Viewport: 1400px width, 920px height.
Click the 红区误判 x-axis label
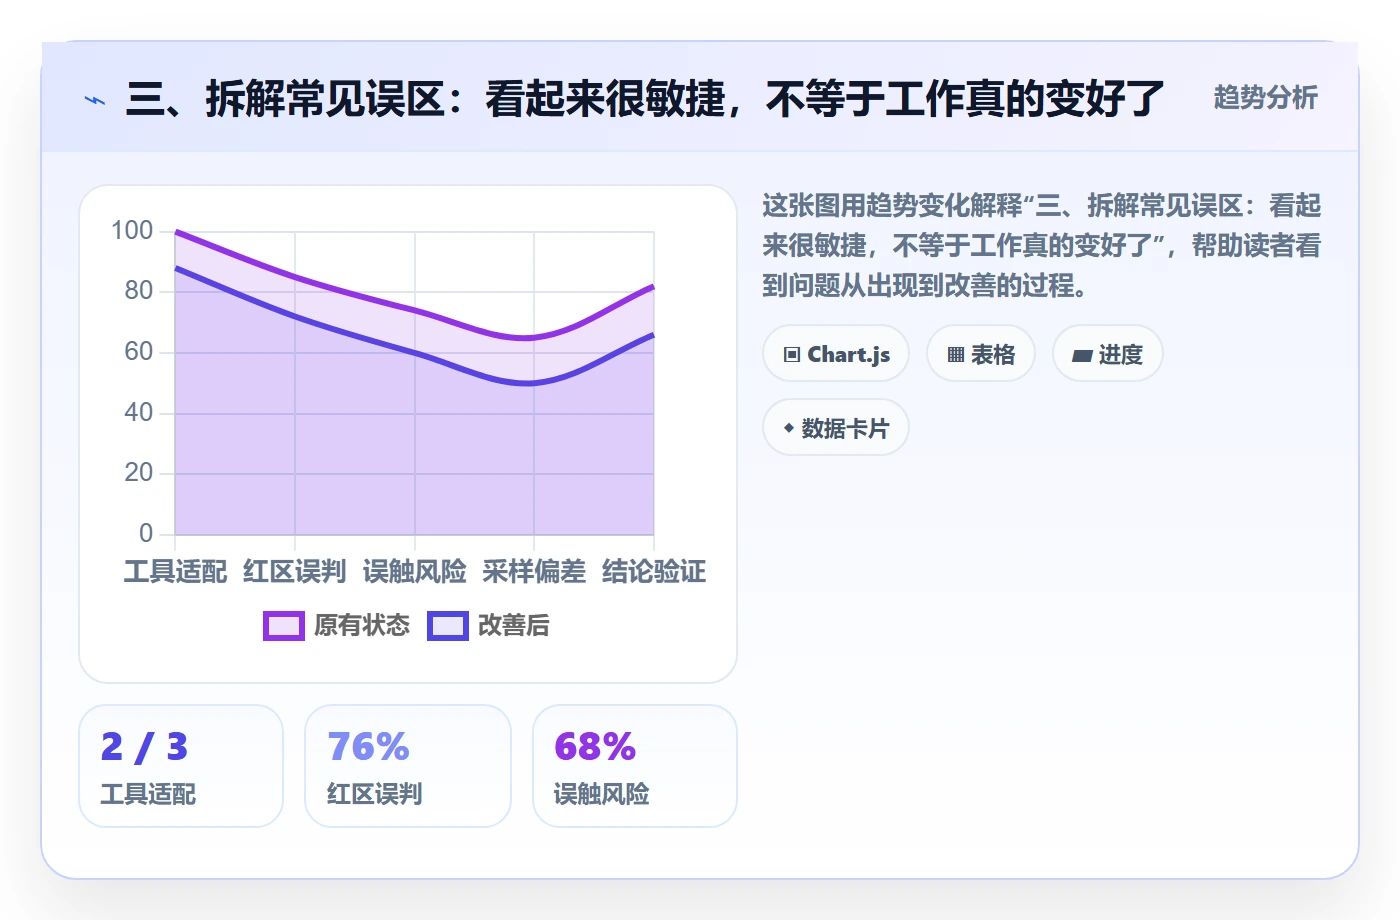point(295,571)
